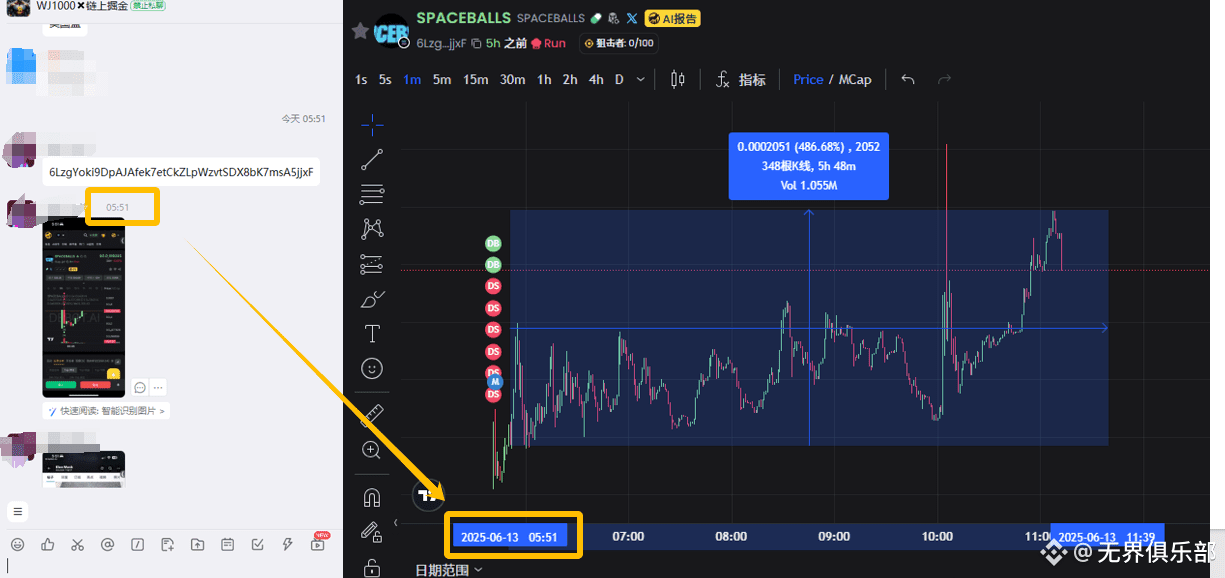Toggle lock-drawing pencil mode
Viewport: 1225px width, 578px height.
tap(372, 531)
